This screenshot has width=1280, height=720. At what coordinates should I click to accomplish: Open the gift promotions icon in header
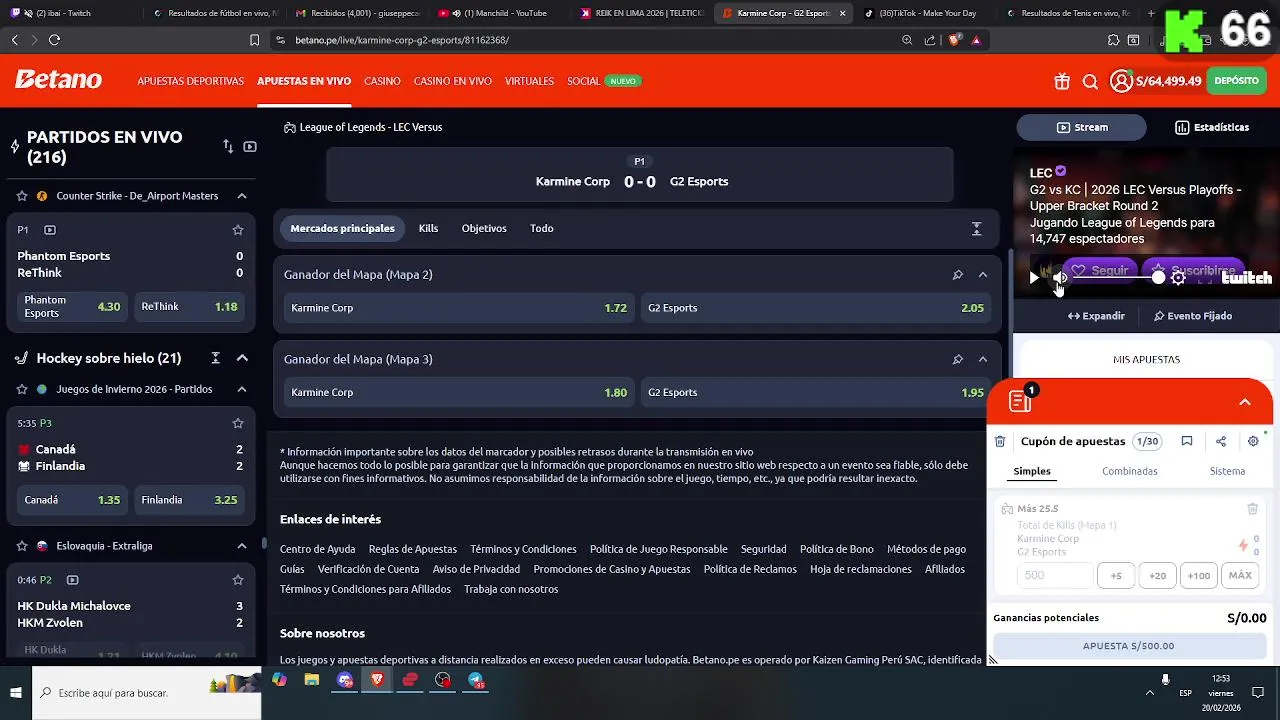(x=1062, y=81)
